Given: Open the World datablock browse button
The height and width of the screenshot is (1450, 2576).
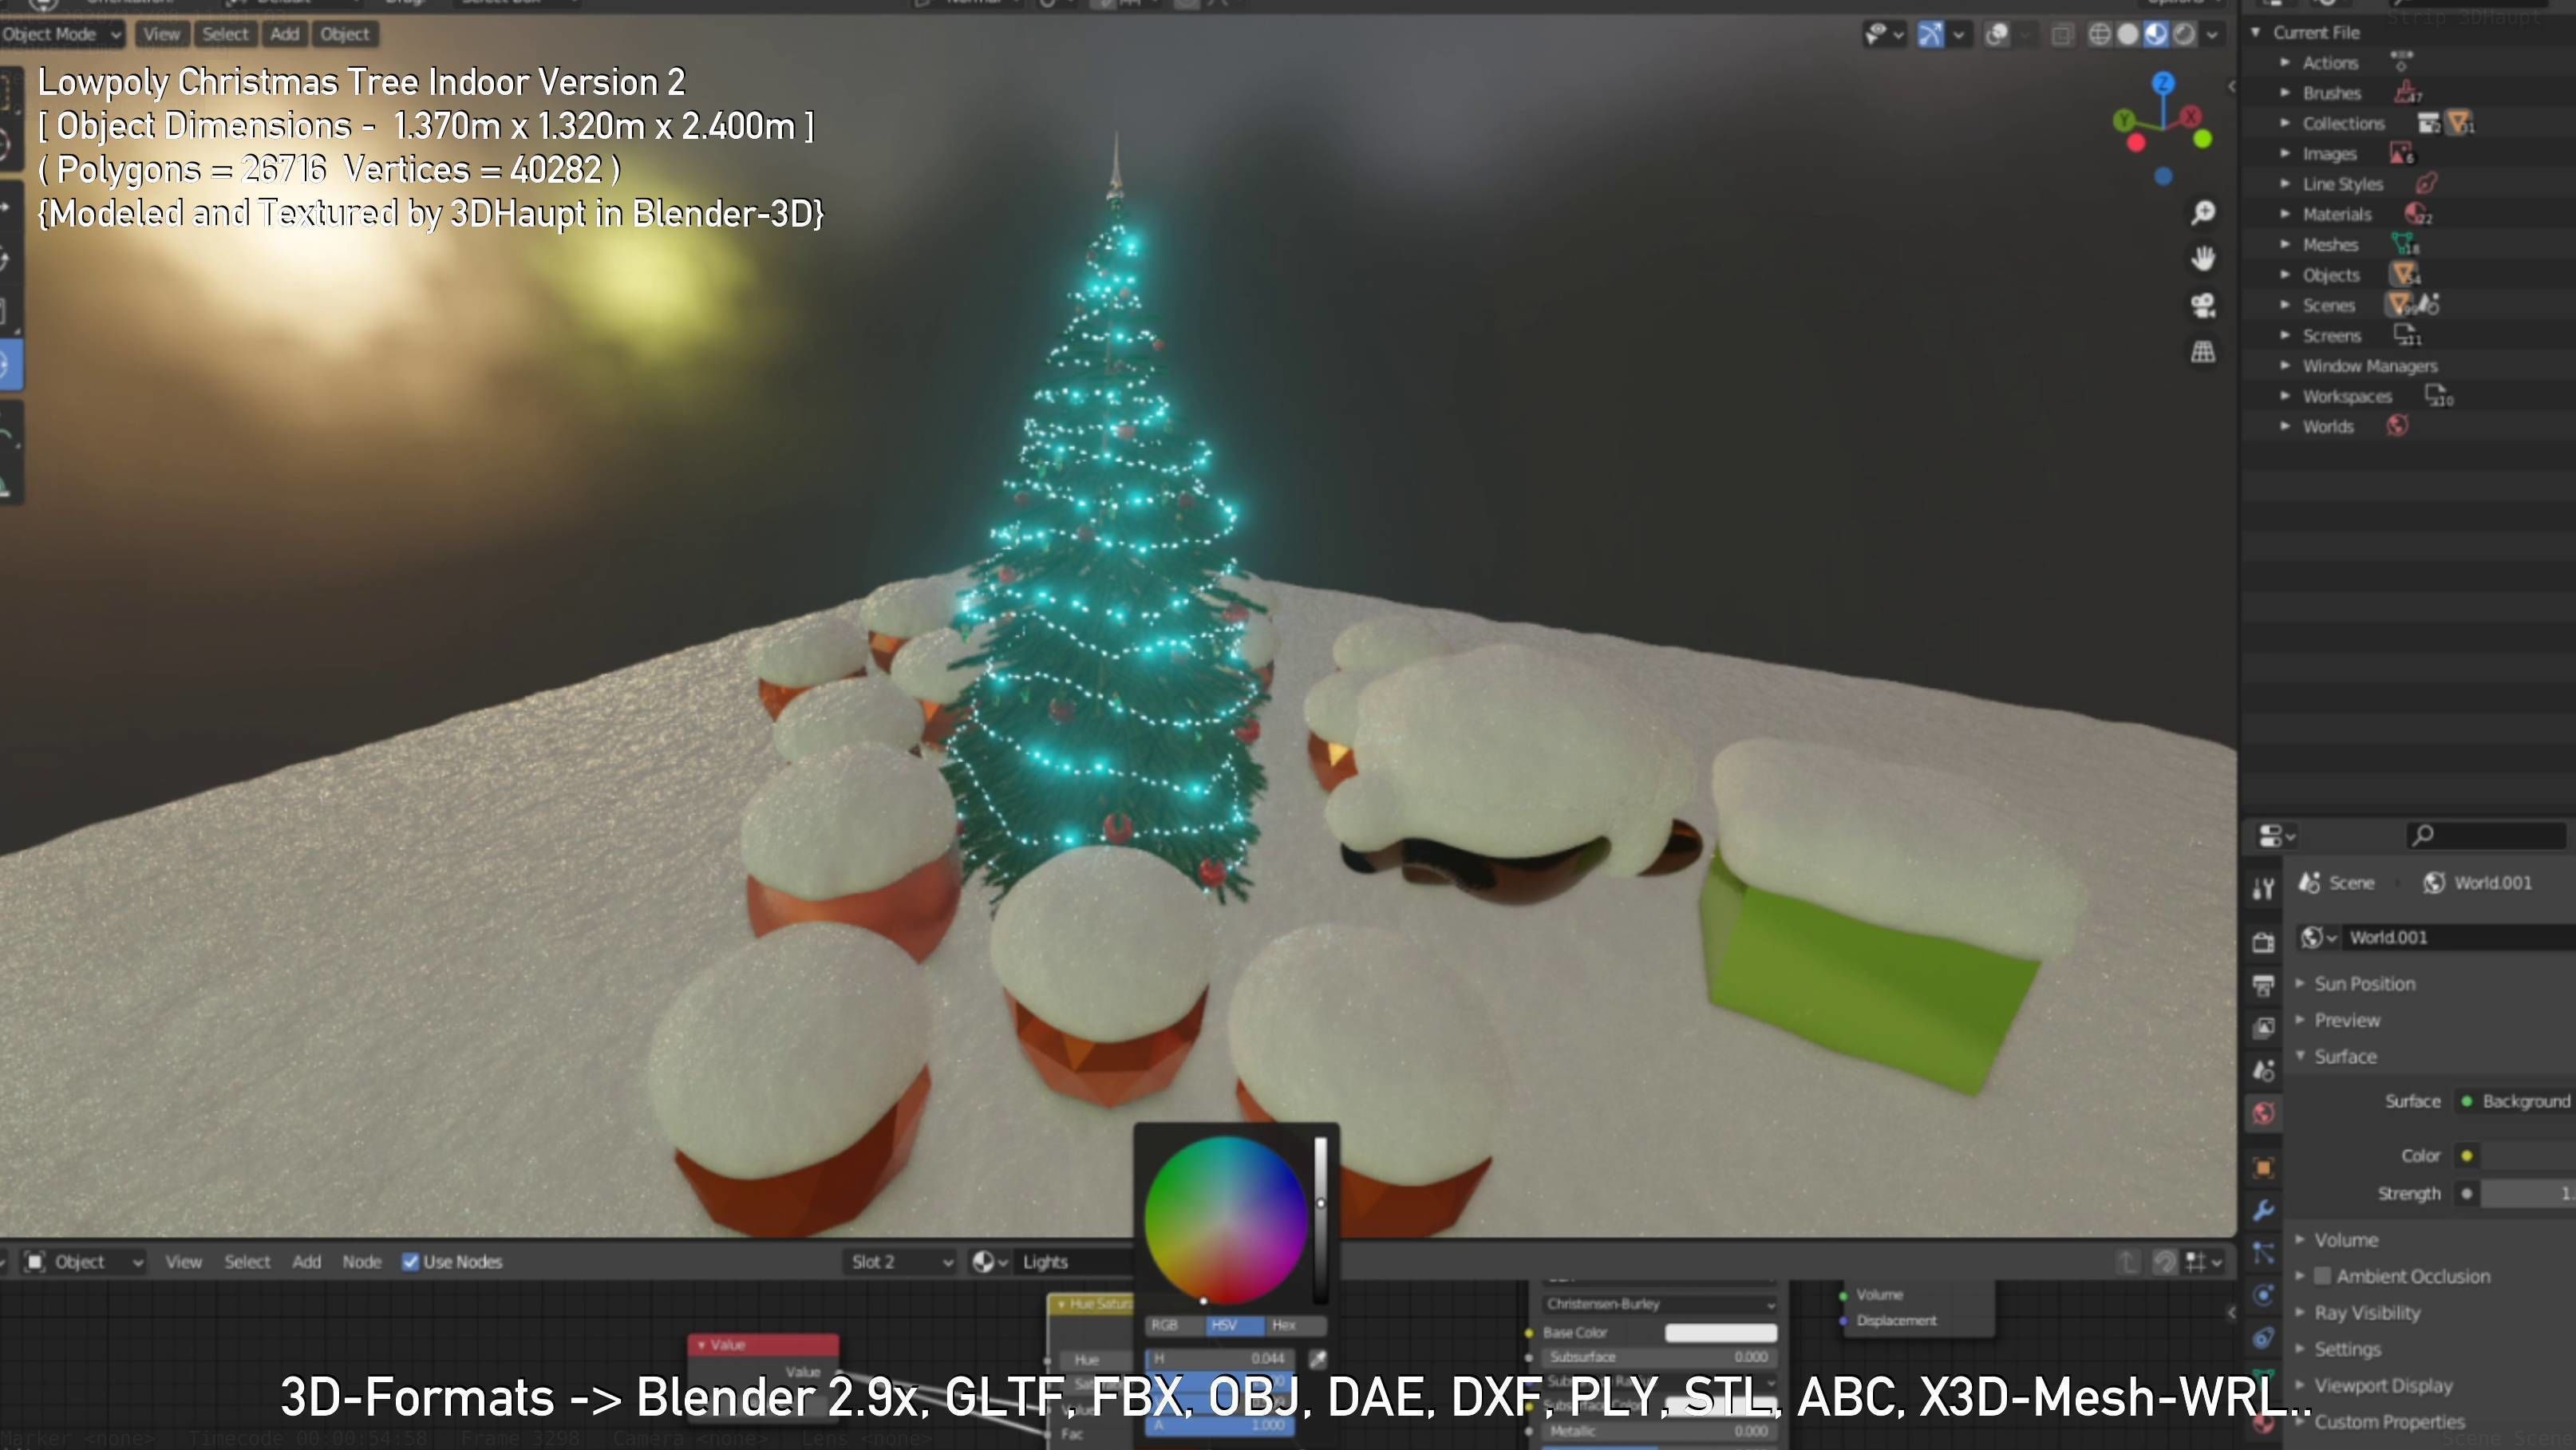Looking at the screenshot, I should 2318,937.
